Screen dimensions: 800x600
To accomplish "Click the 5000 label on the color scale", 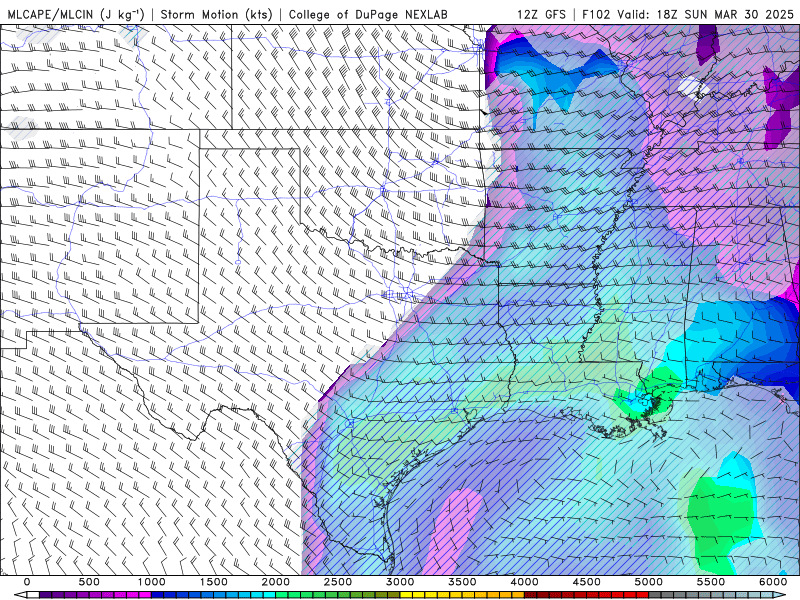I will 649,582.
